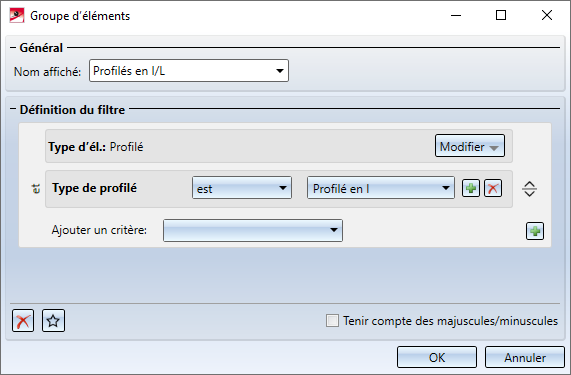Image resolution: width=571 pixels, height=375 pixels.
Task: Enable Tenir compte des majuscules/minuscules checkbox
Action: click(332, 321)
